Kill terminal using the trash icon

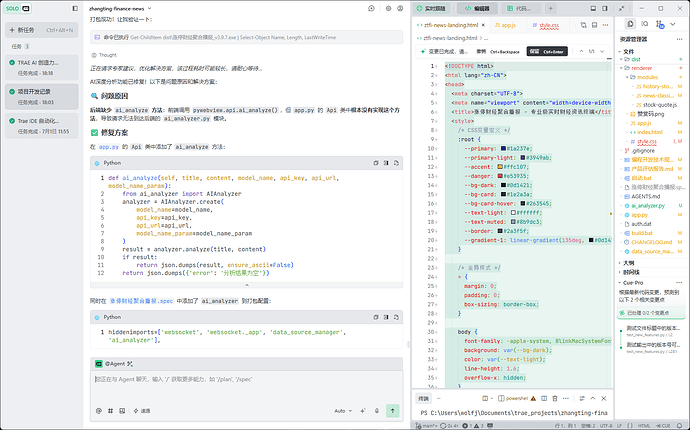(x=555, y=398)
